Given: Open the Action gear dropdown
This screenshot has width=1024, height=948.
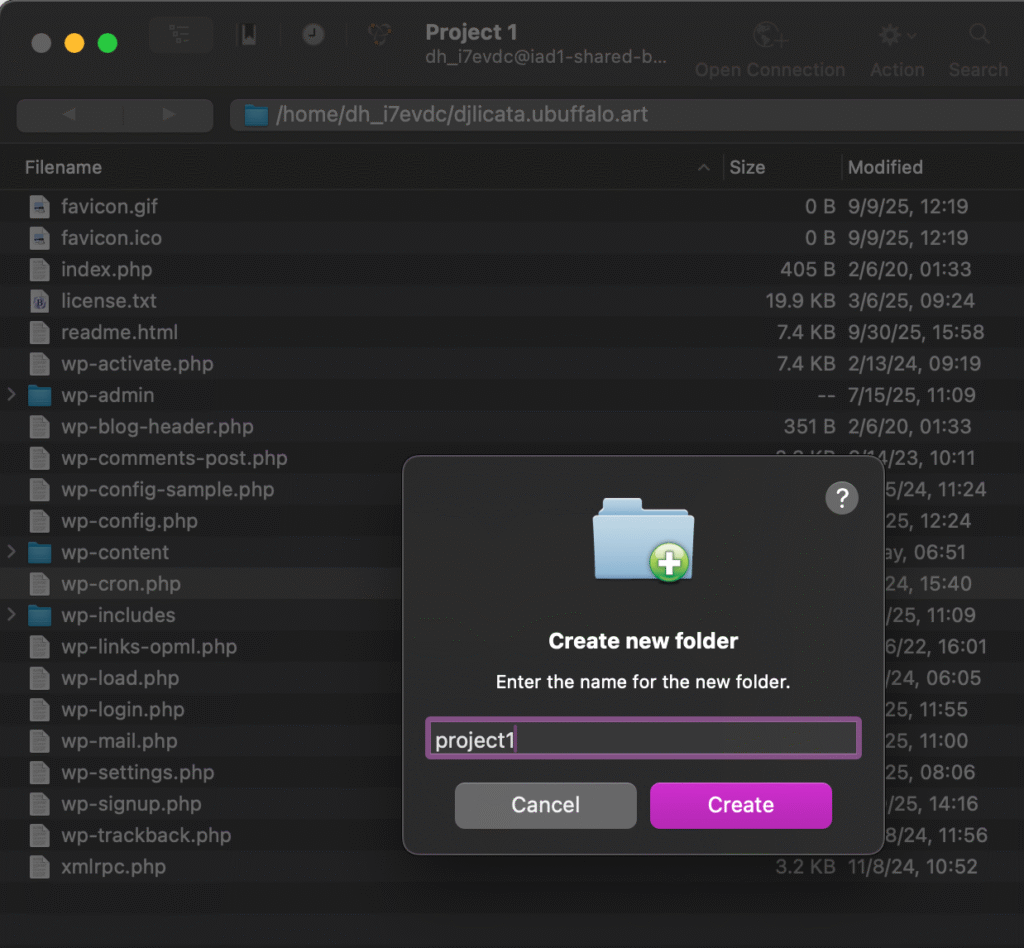Looking at the screenshot, I should coord(896,37).
